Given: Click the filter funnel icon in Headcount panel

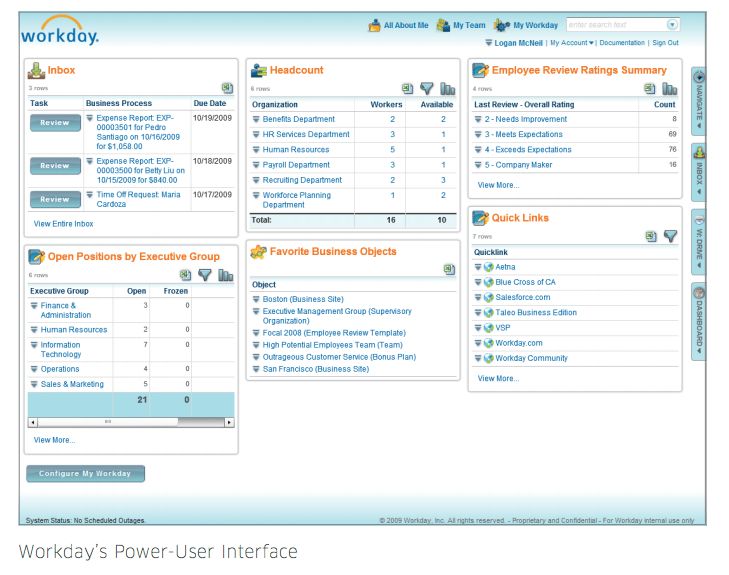Looking at the screenshot, I should pyautogui.click(x=427, y=89).
